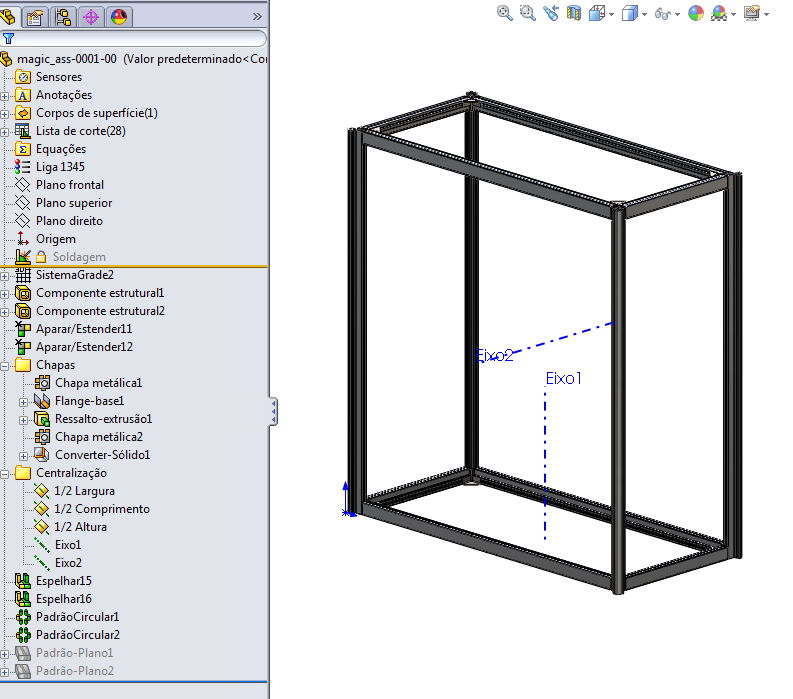793x699 pixels.
Task: Select Zoom to Area tool
Action: (527, 13)
